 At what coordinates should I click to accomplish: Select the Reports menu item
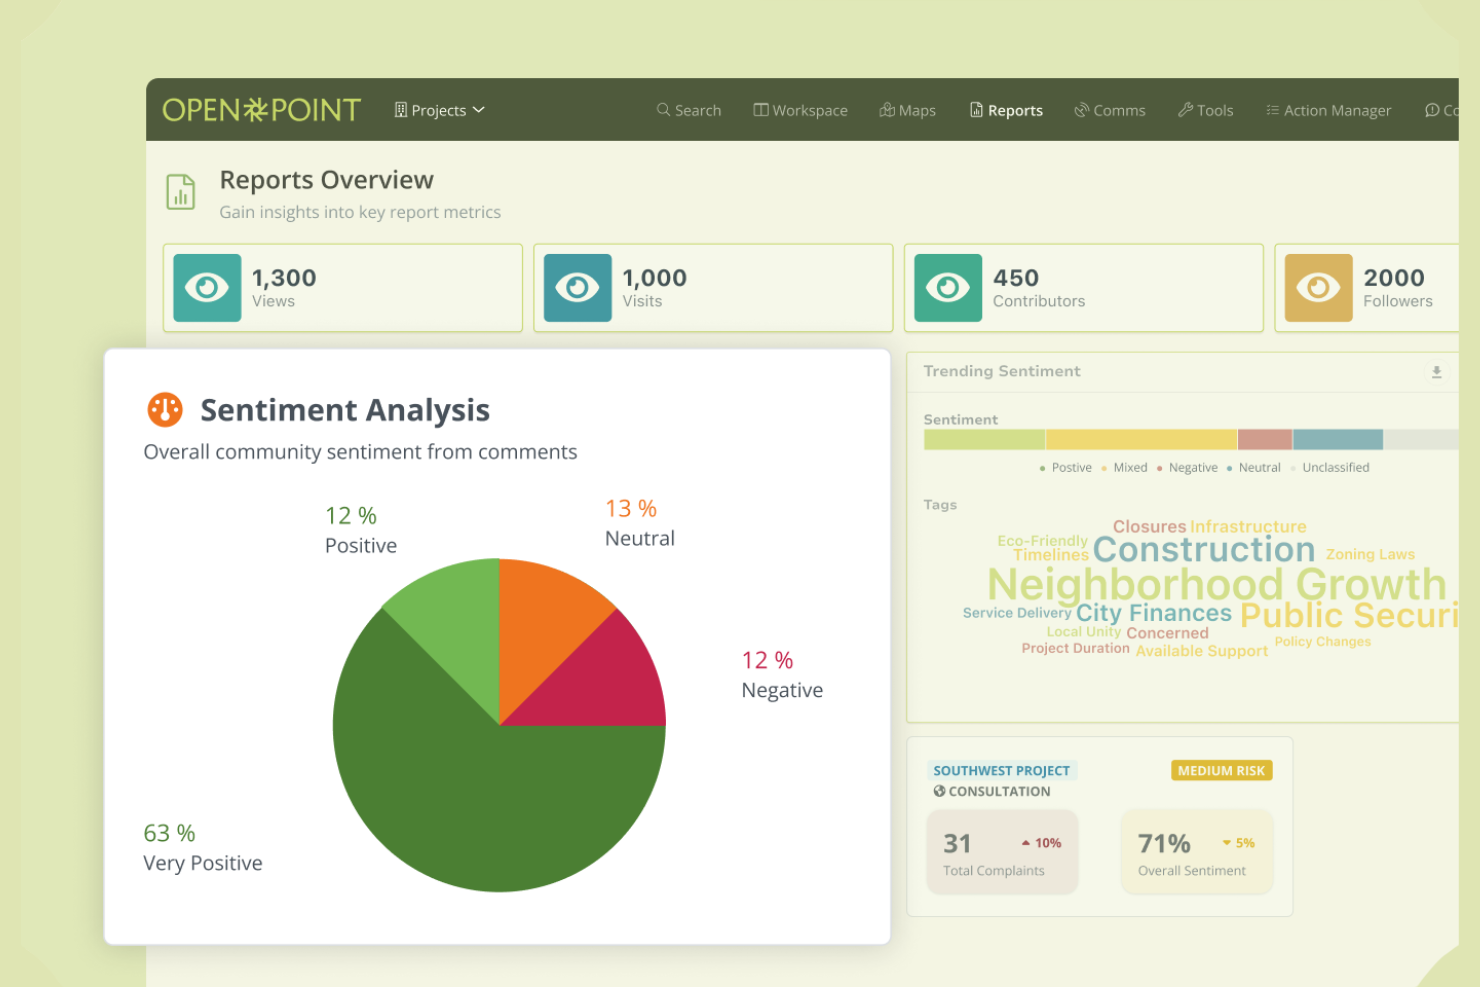coord(1006,110)
